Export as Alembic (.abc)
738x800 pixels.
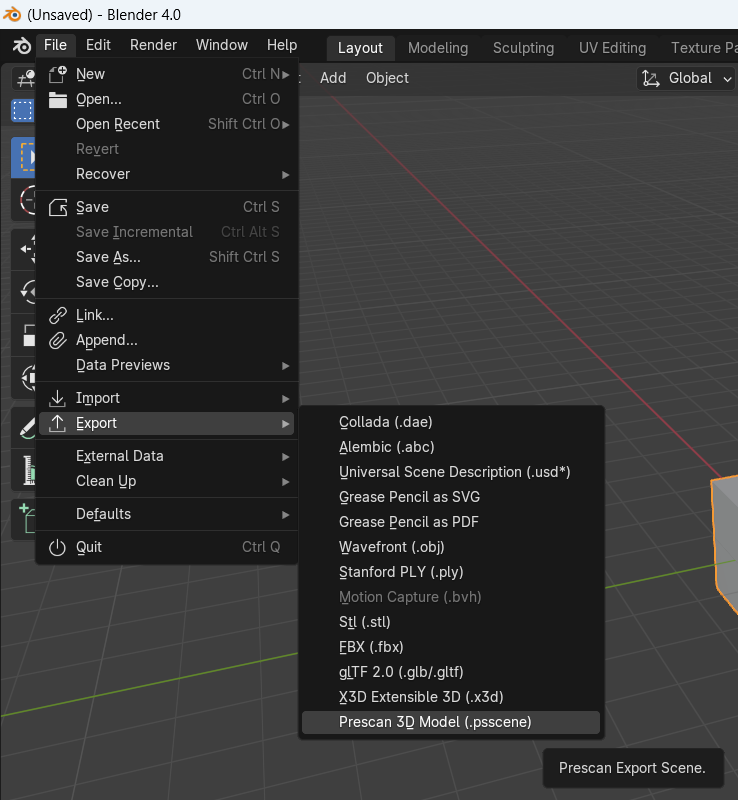[451, 447]
